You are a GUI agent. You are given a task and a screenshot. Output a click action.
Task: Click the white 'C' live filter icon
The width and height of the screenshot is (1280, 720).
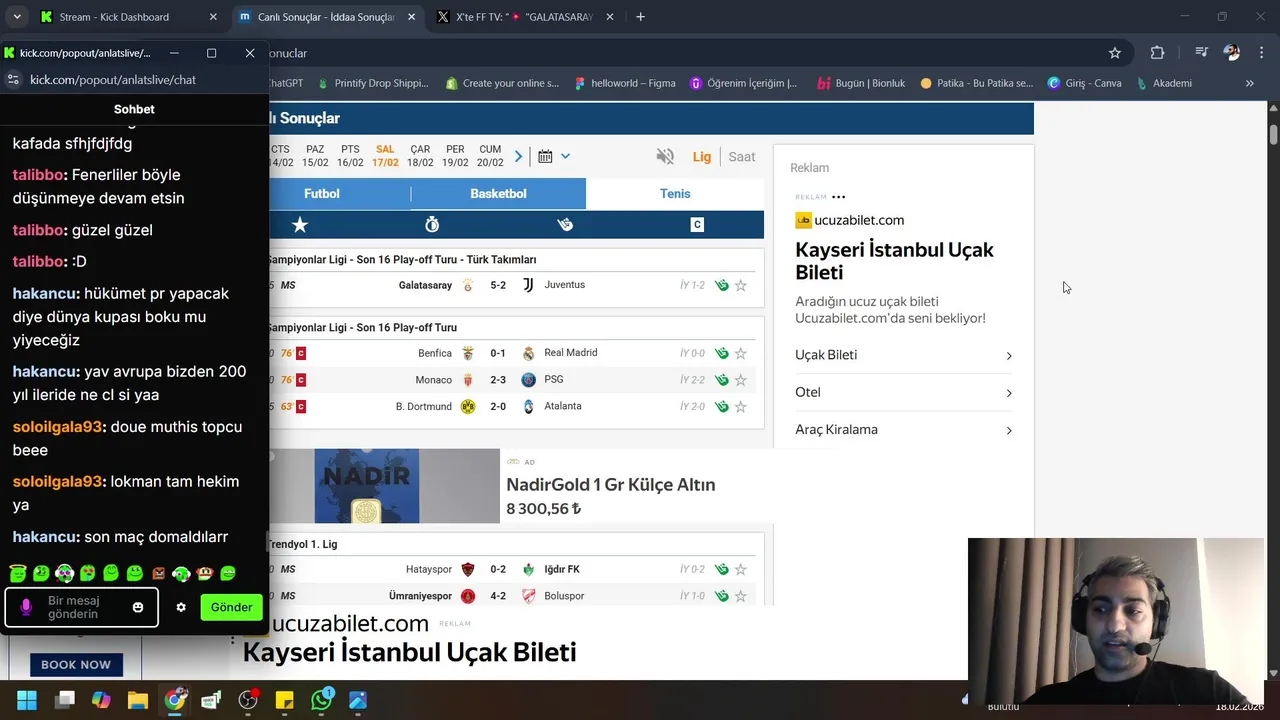pyautogui.click(x=697, y=225)
